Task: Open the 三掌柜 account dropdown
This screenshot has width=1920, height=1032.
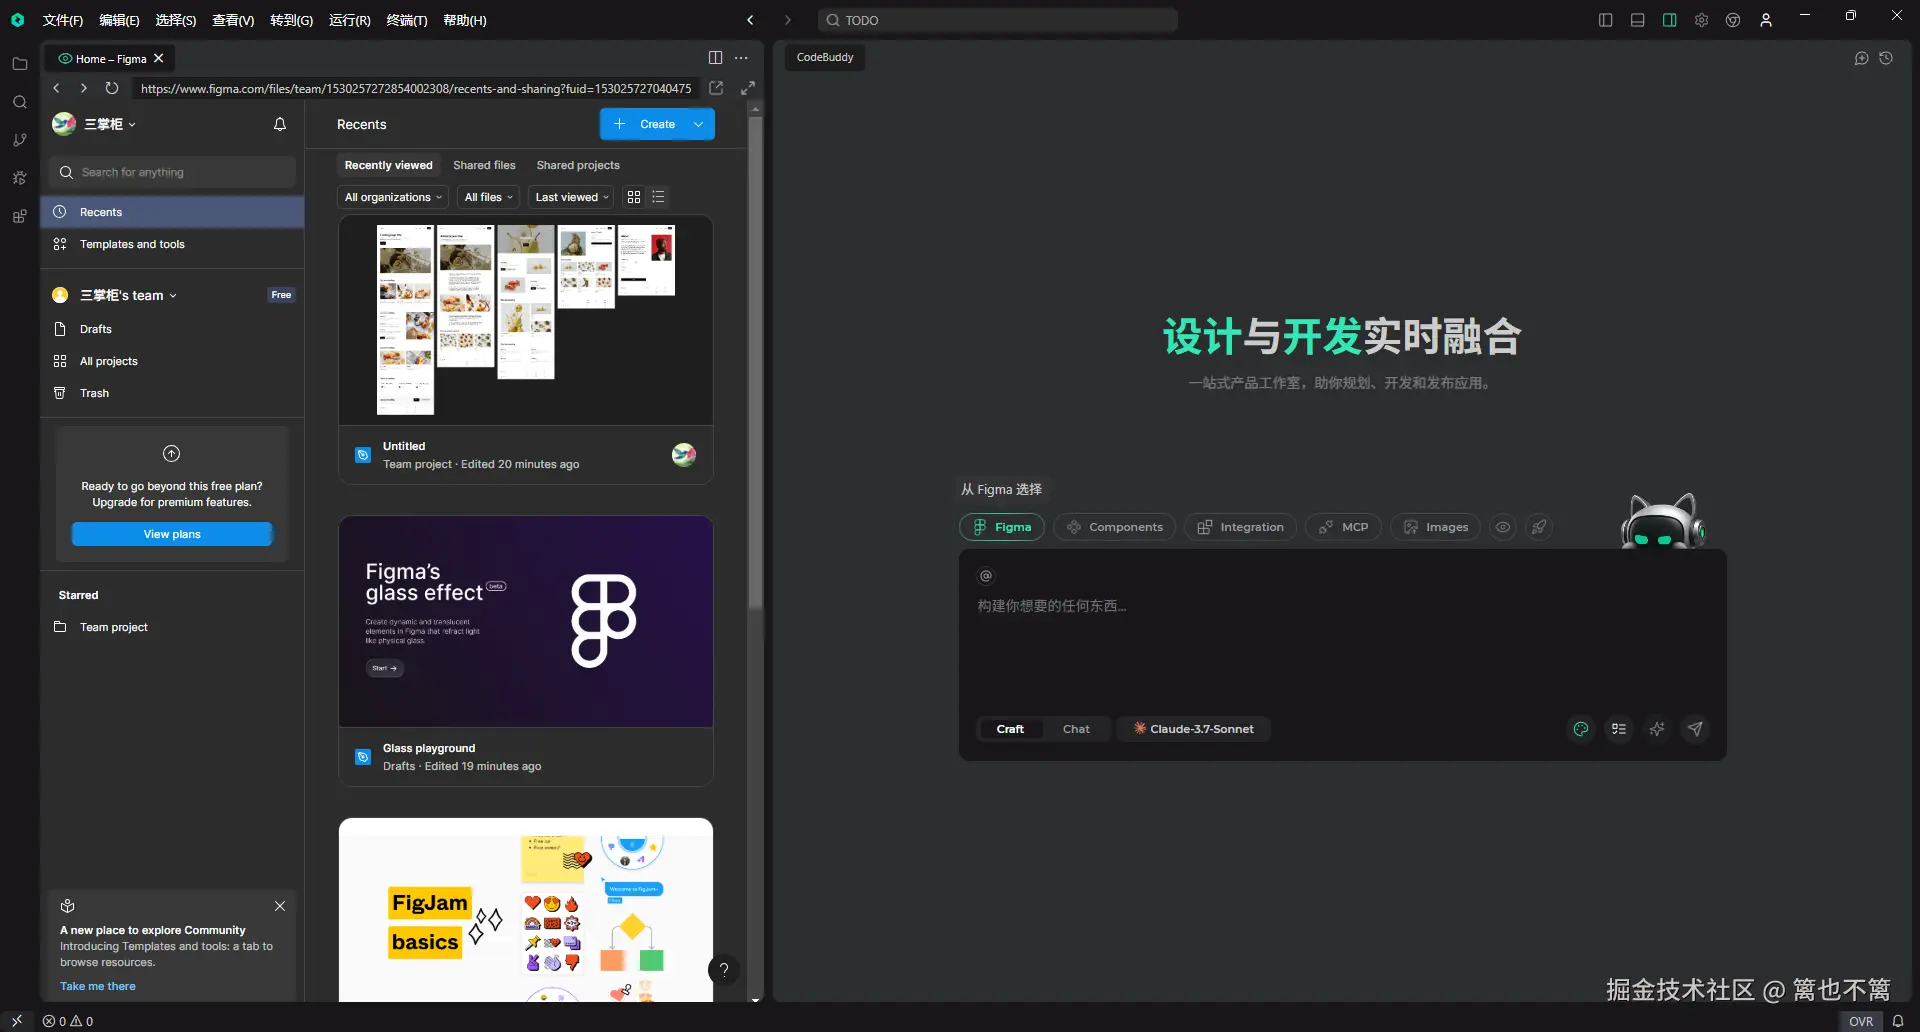Action: (x=95, y=124)
